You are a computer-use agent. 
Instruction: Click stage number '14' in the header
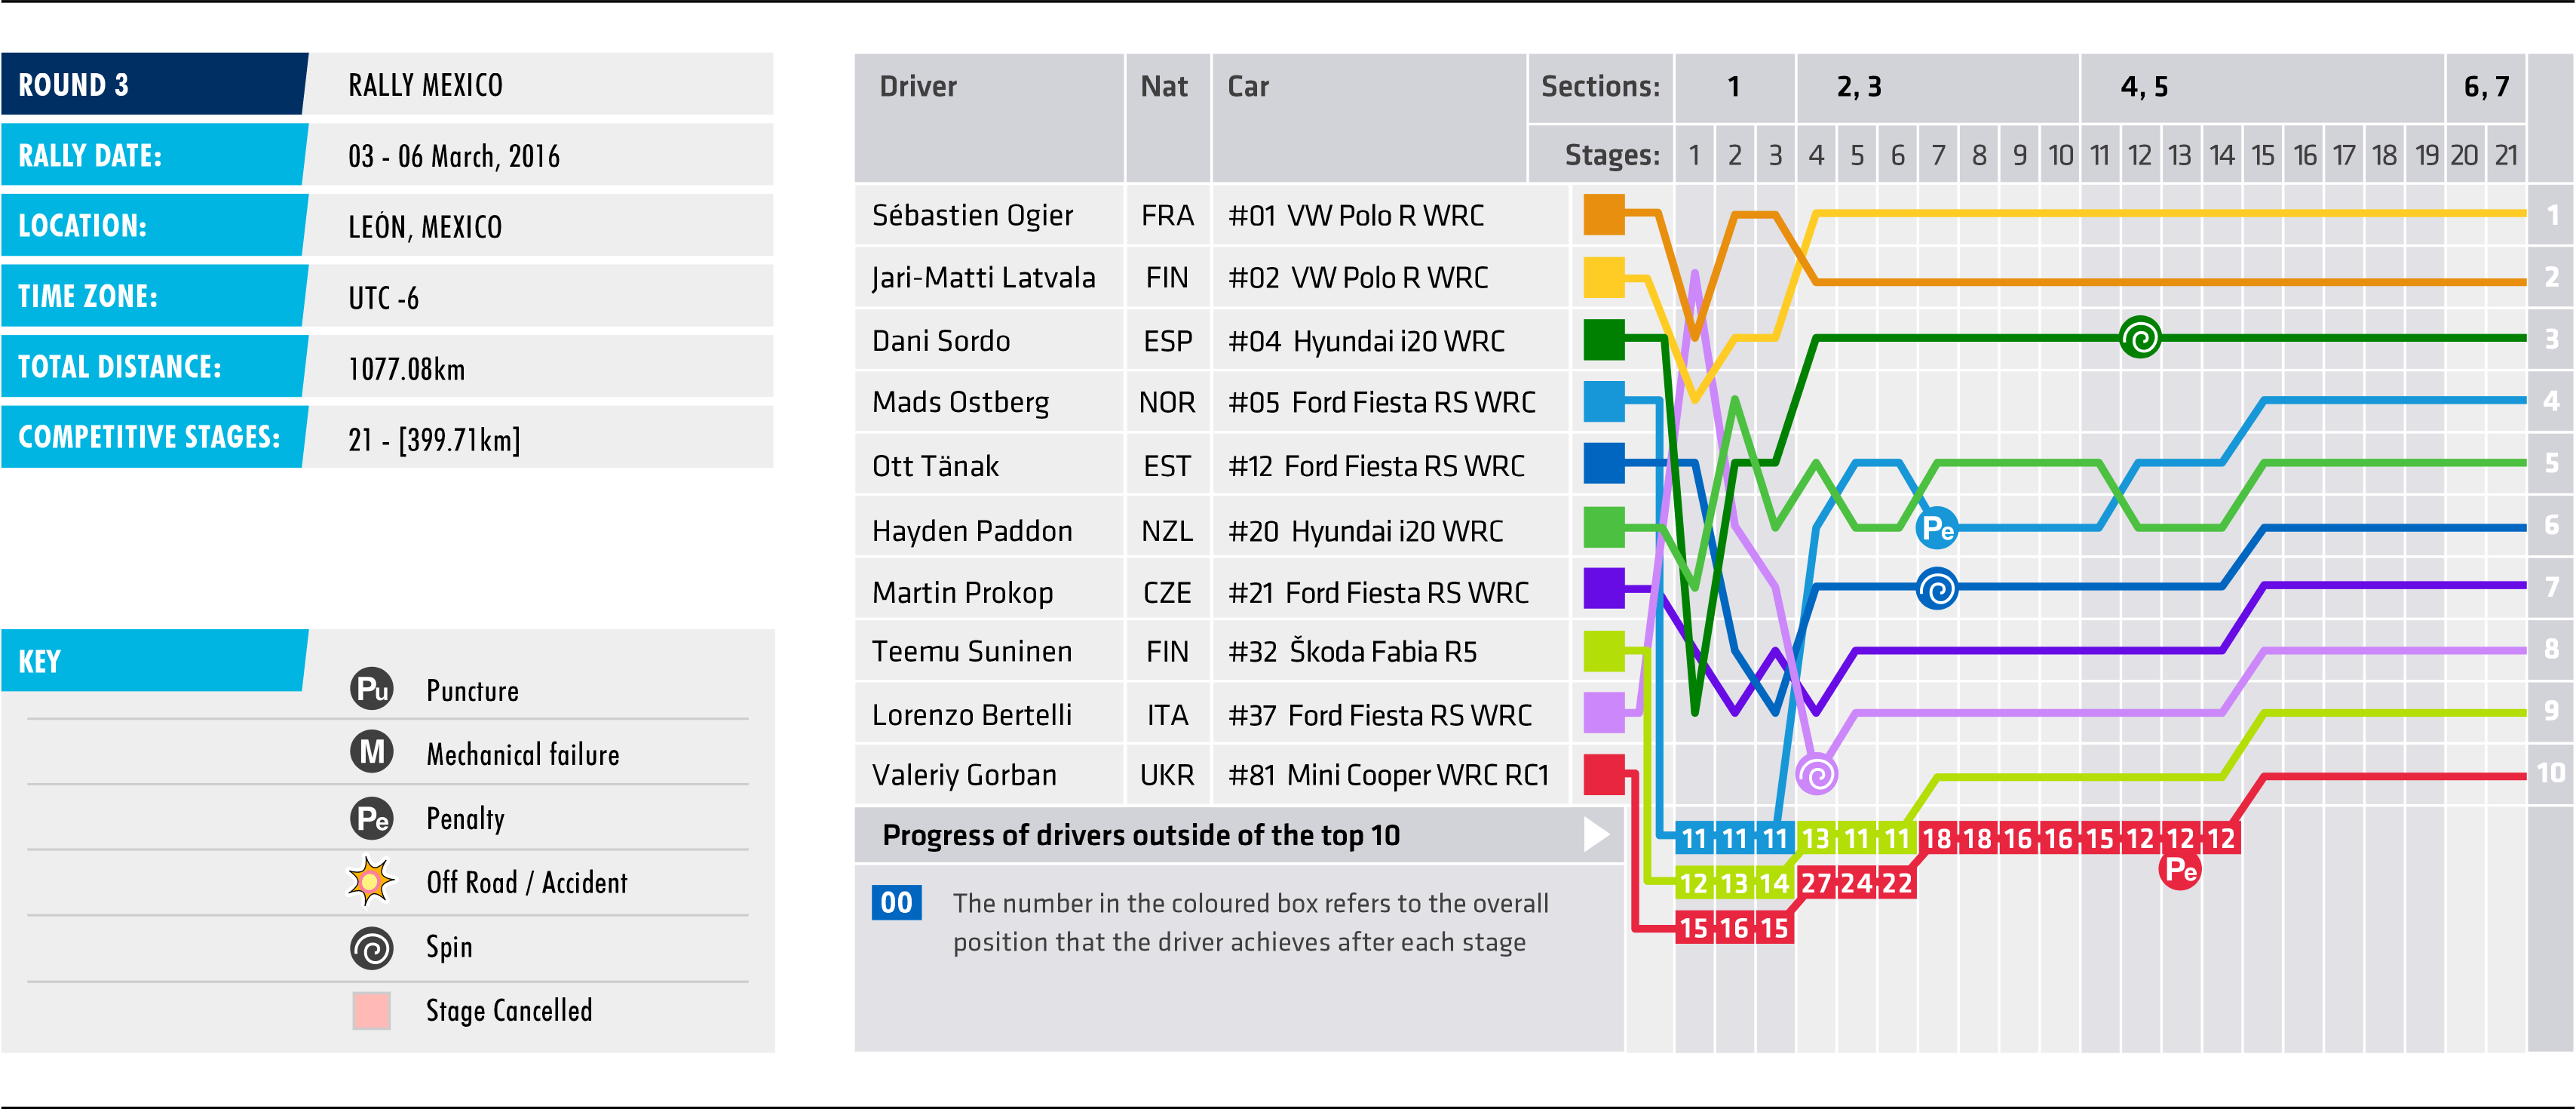coord(2221,155)
